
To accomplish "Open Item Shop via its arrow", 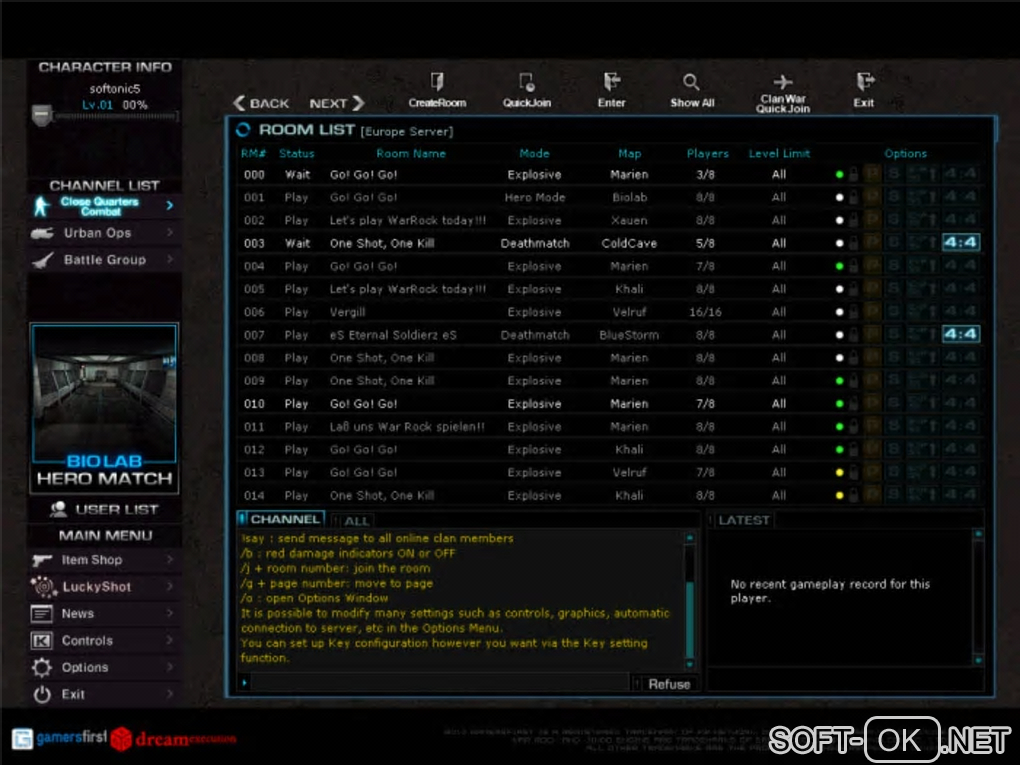I will [x=170, y=559].
